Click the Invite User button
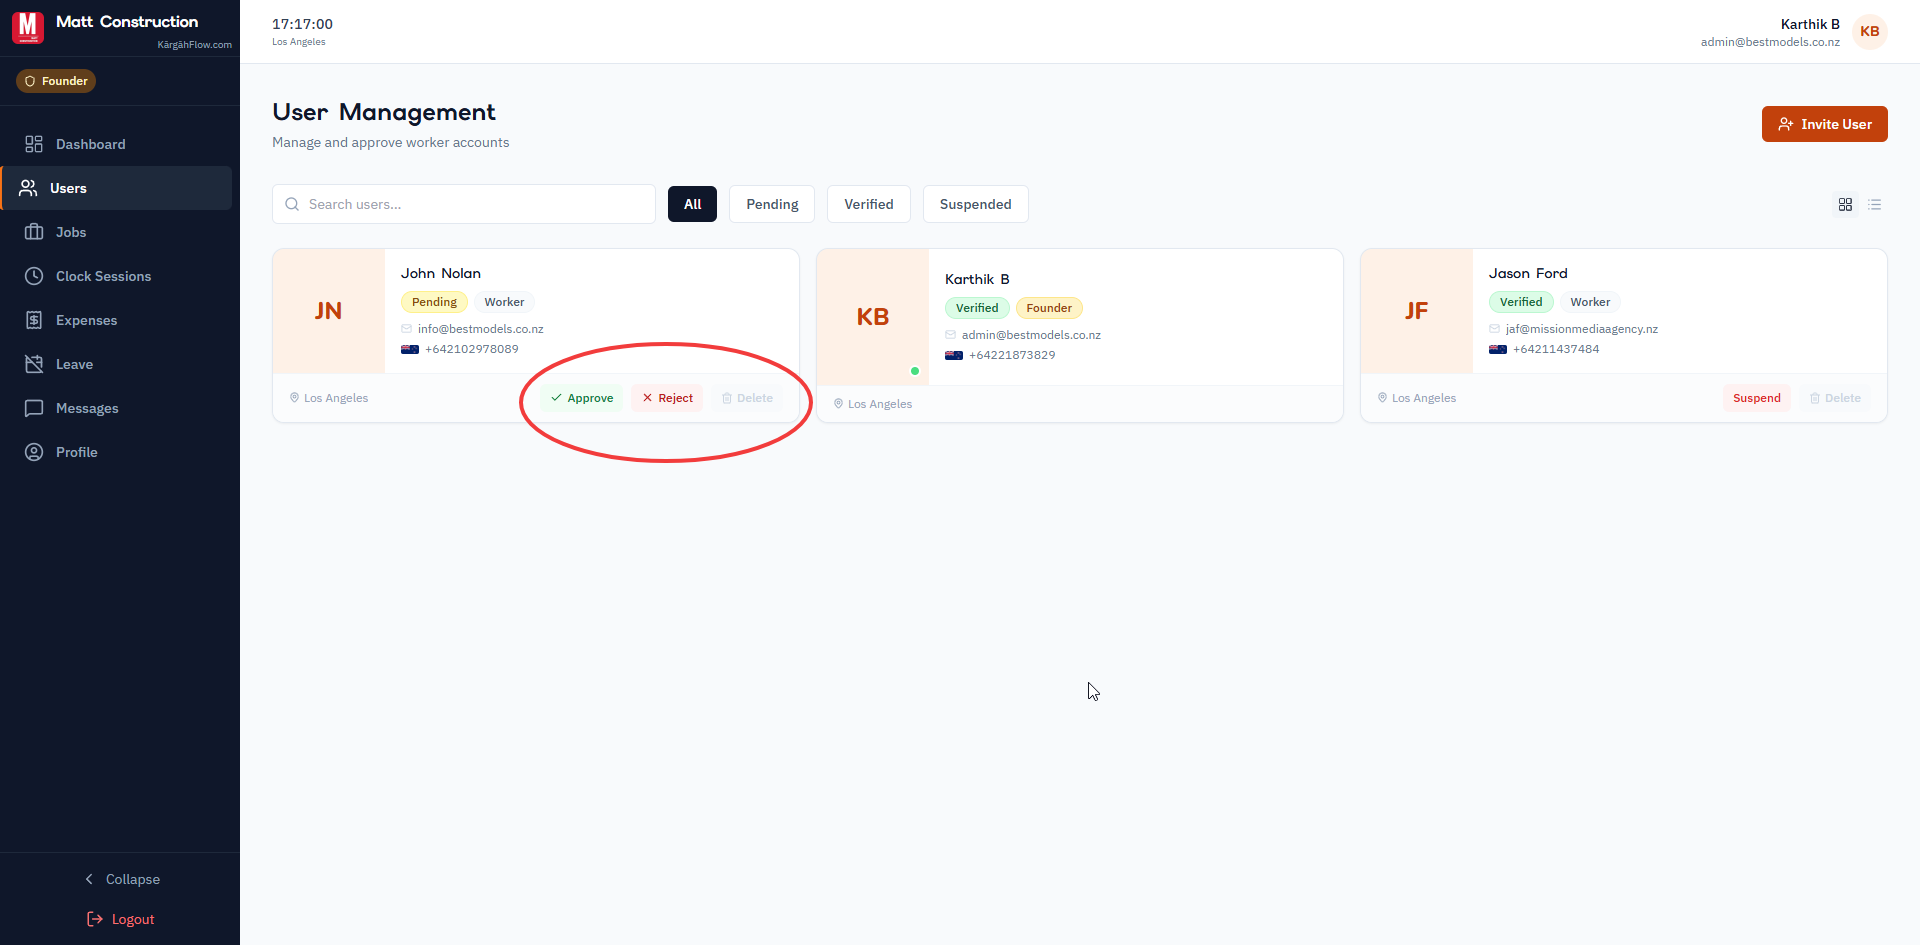The image size is (1920, 945). click(x=1824, y=124)
